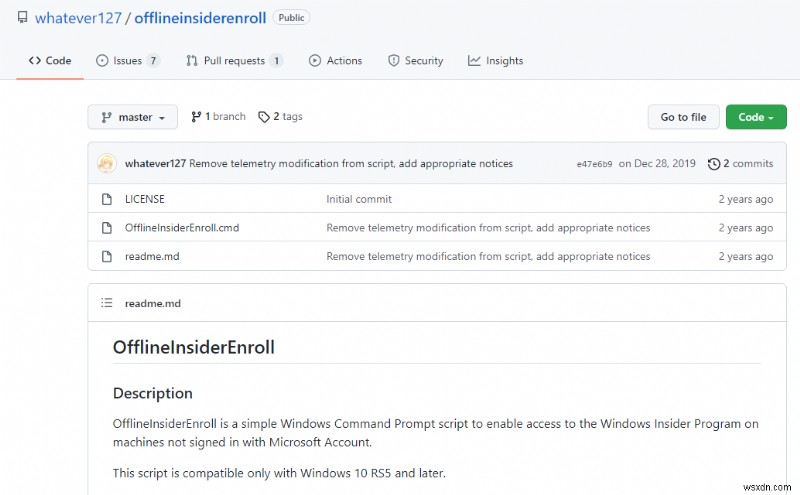
Task: Open the green Code dropdown
Action: click(755, 117)
